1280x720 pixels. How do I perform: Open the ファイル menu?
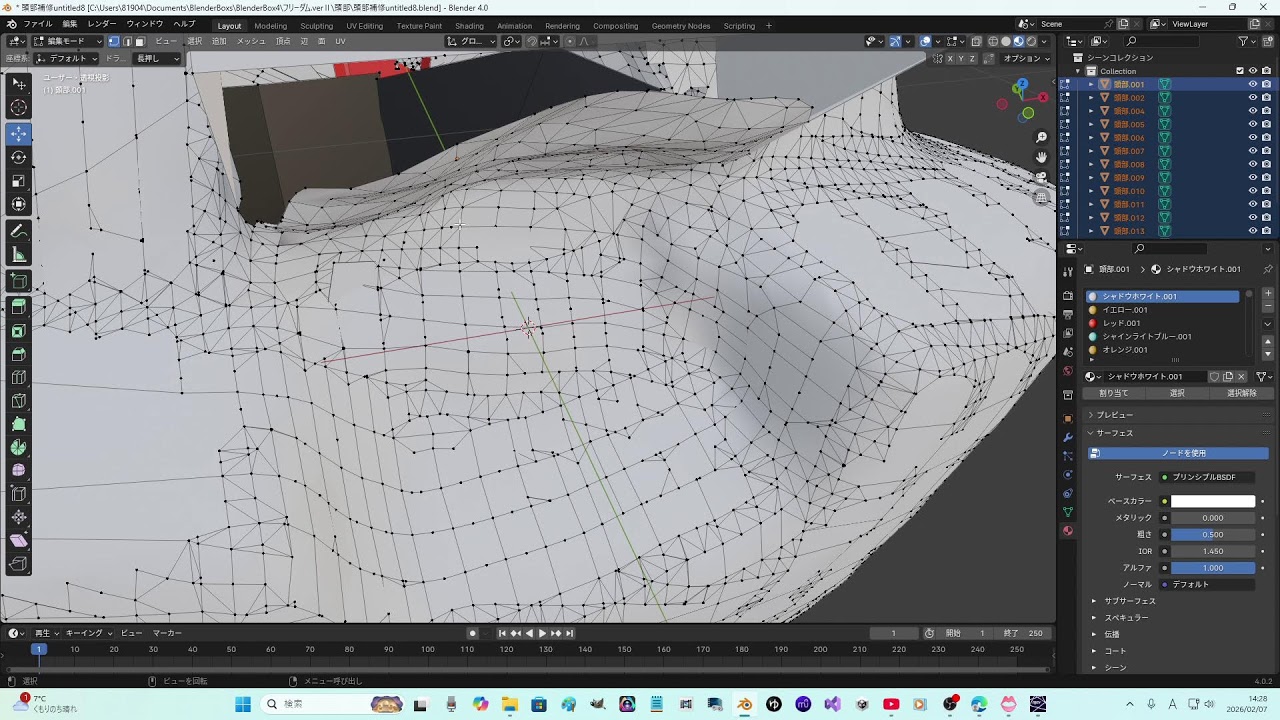click(37, 24)
